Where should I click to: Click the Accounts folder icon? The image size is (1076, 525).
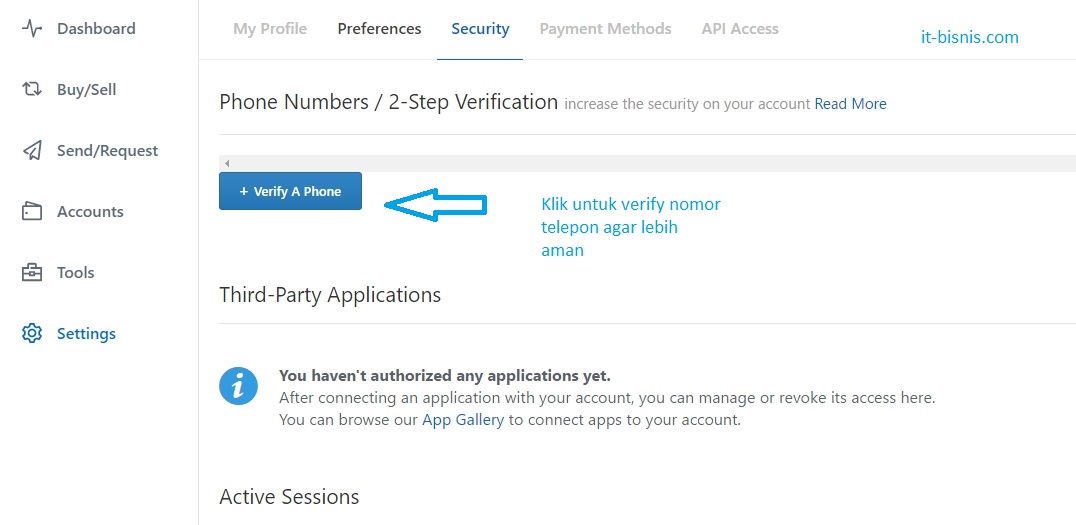(x=32, y=212)
